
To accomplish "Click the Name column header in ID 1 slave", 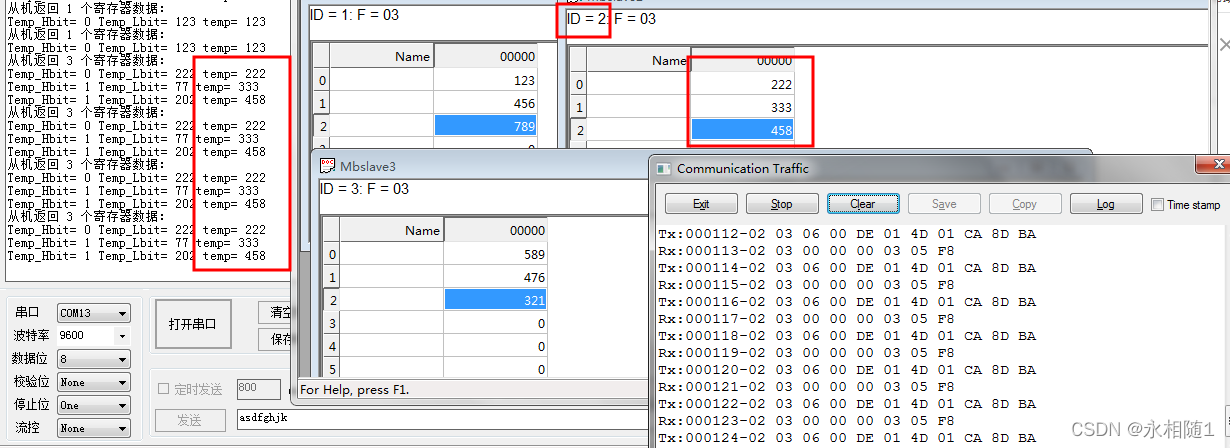I will tap(382, 56).
